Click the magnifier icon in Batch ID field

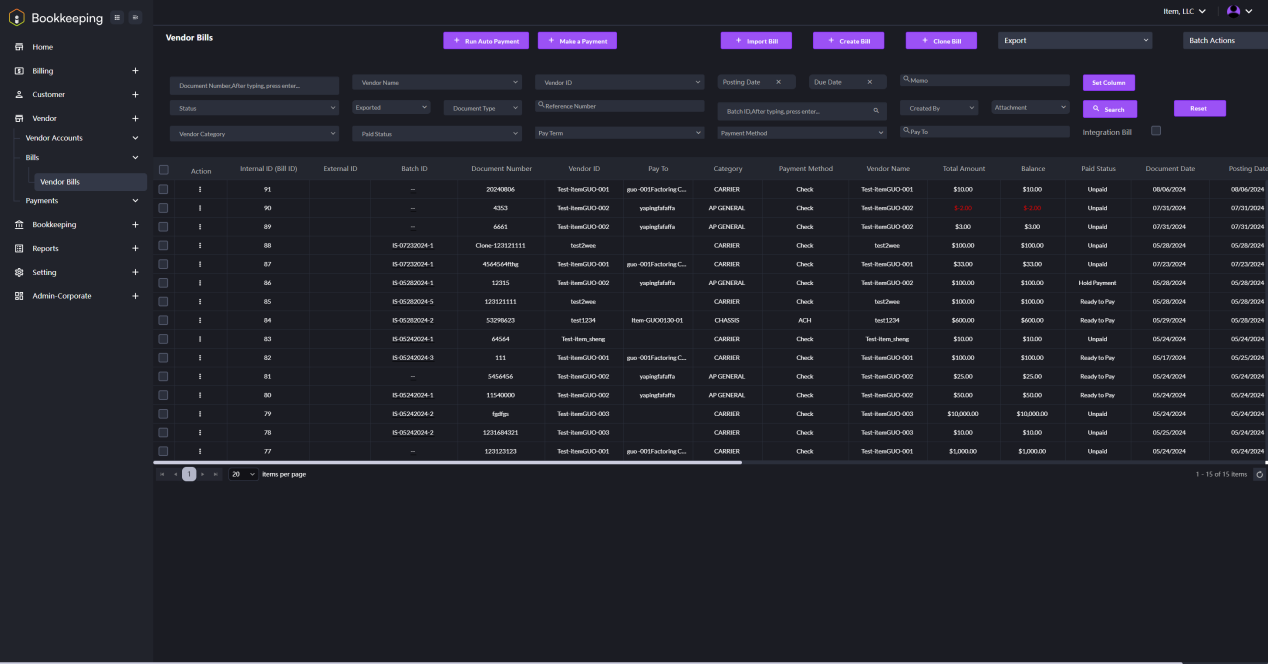tap(876, 111)
